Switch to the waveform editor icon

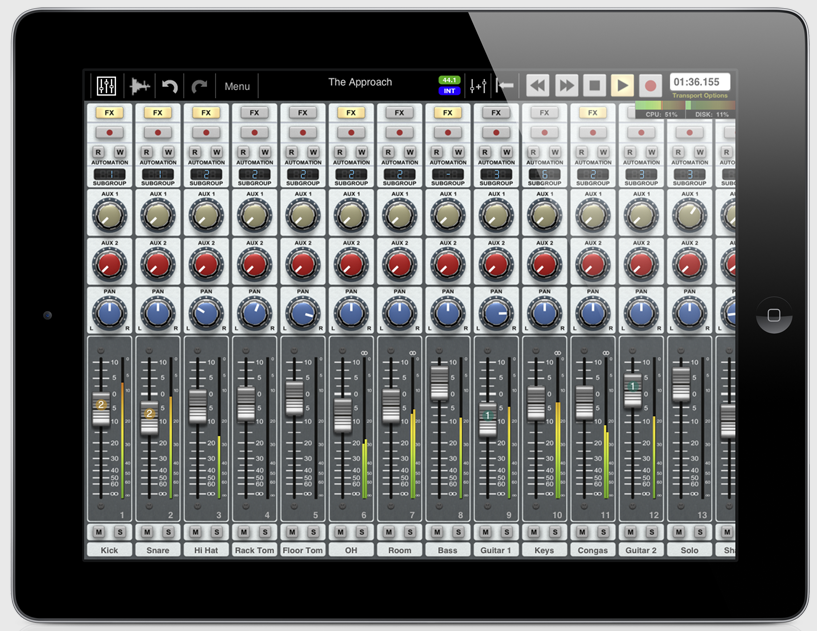[x=140, y=86]
